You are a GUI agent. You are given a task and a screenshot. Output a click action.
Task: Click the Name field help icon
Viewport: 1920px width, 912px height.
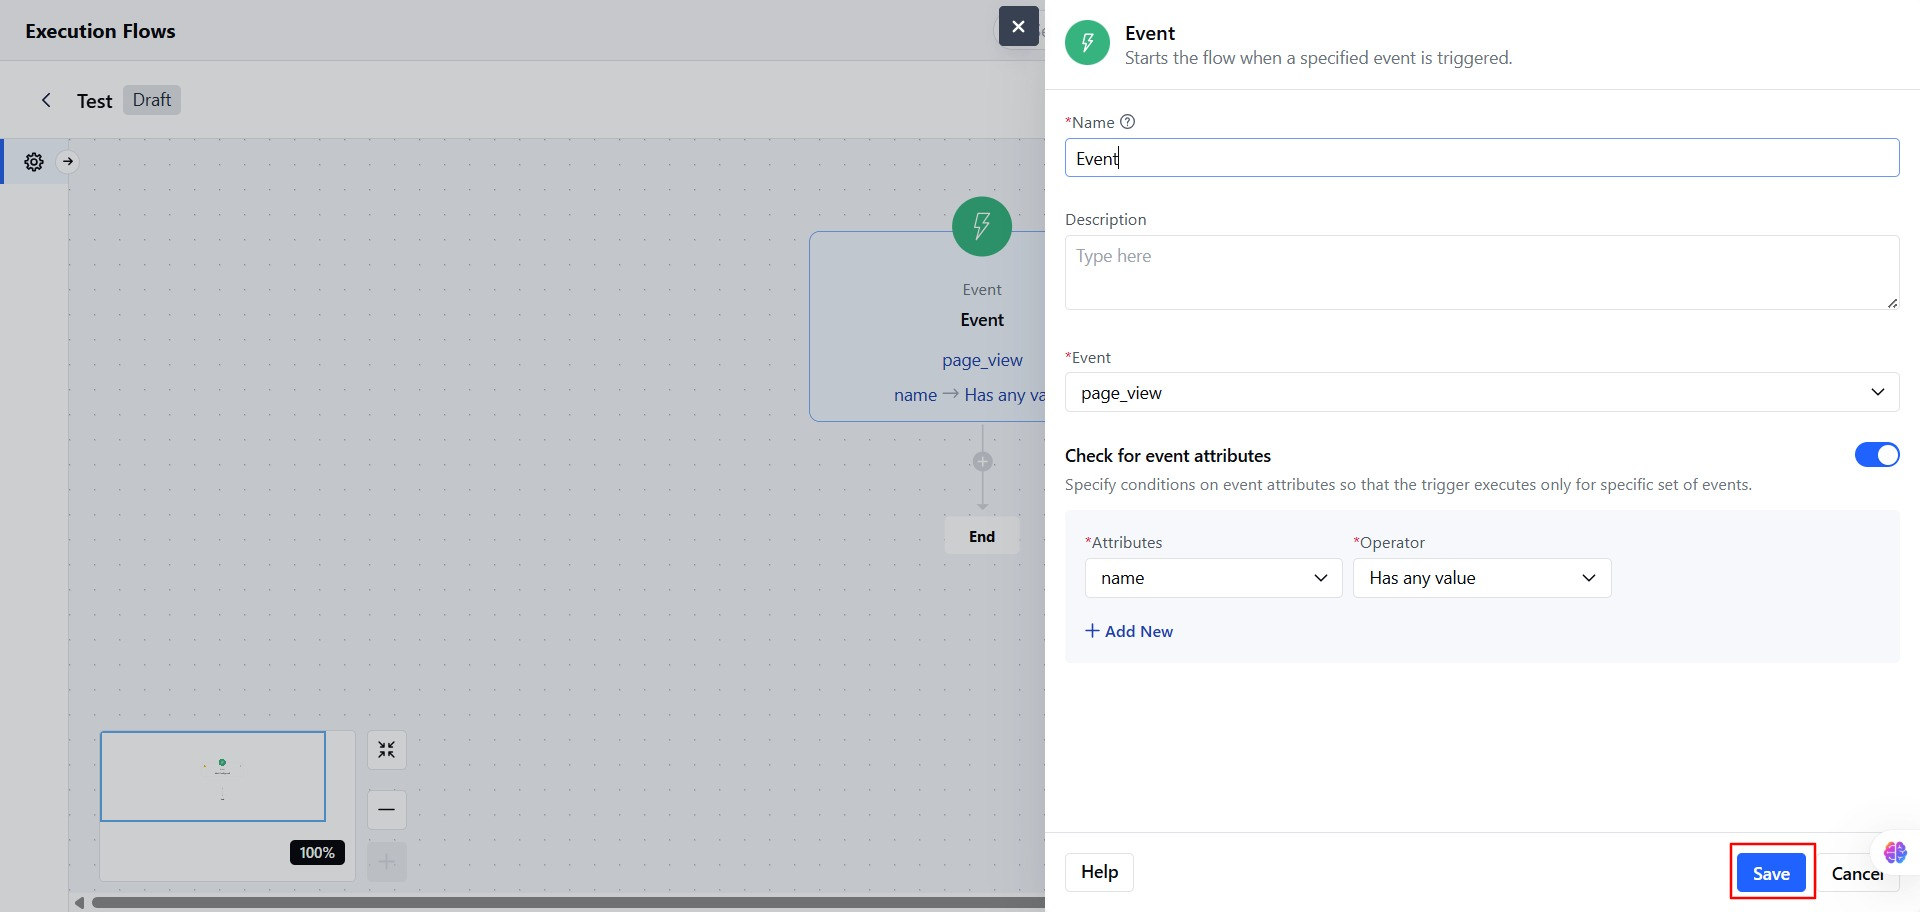(1128, 122)
